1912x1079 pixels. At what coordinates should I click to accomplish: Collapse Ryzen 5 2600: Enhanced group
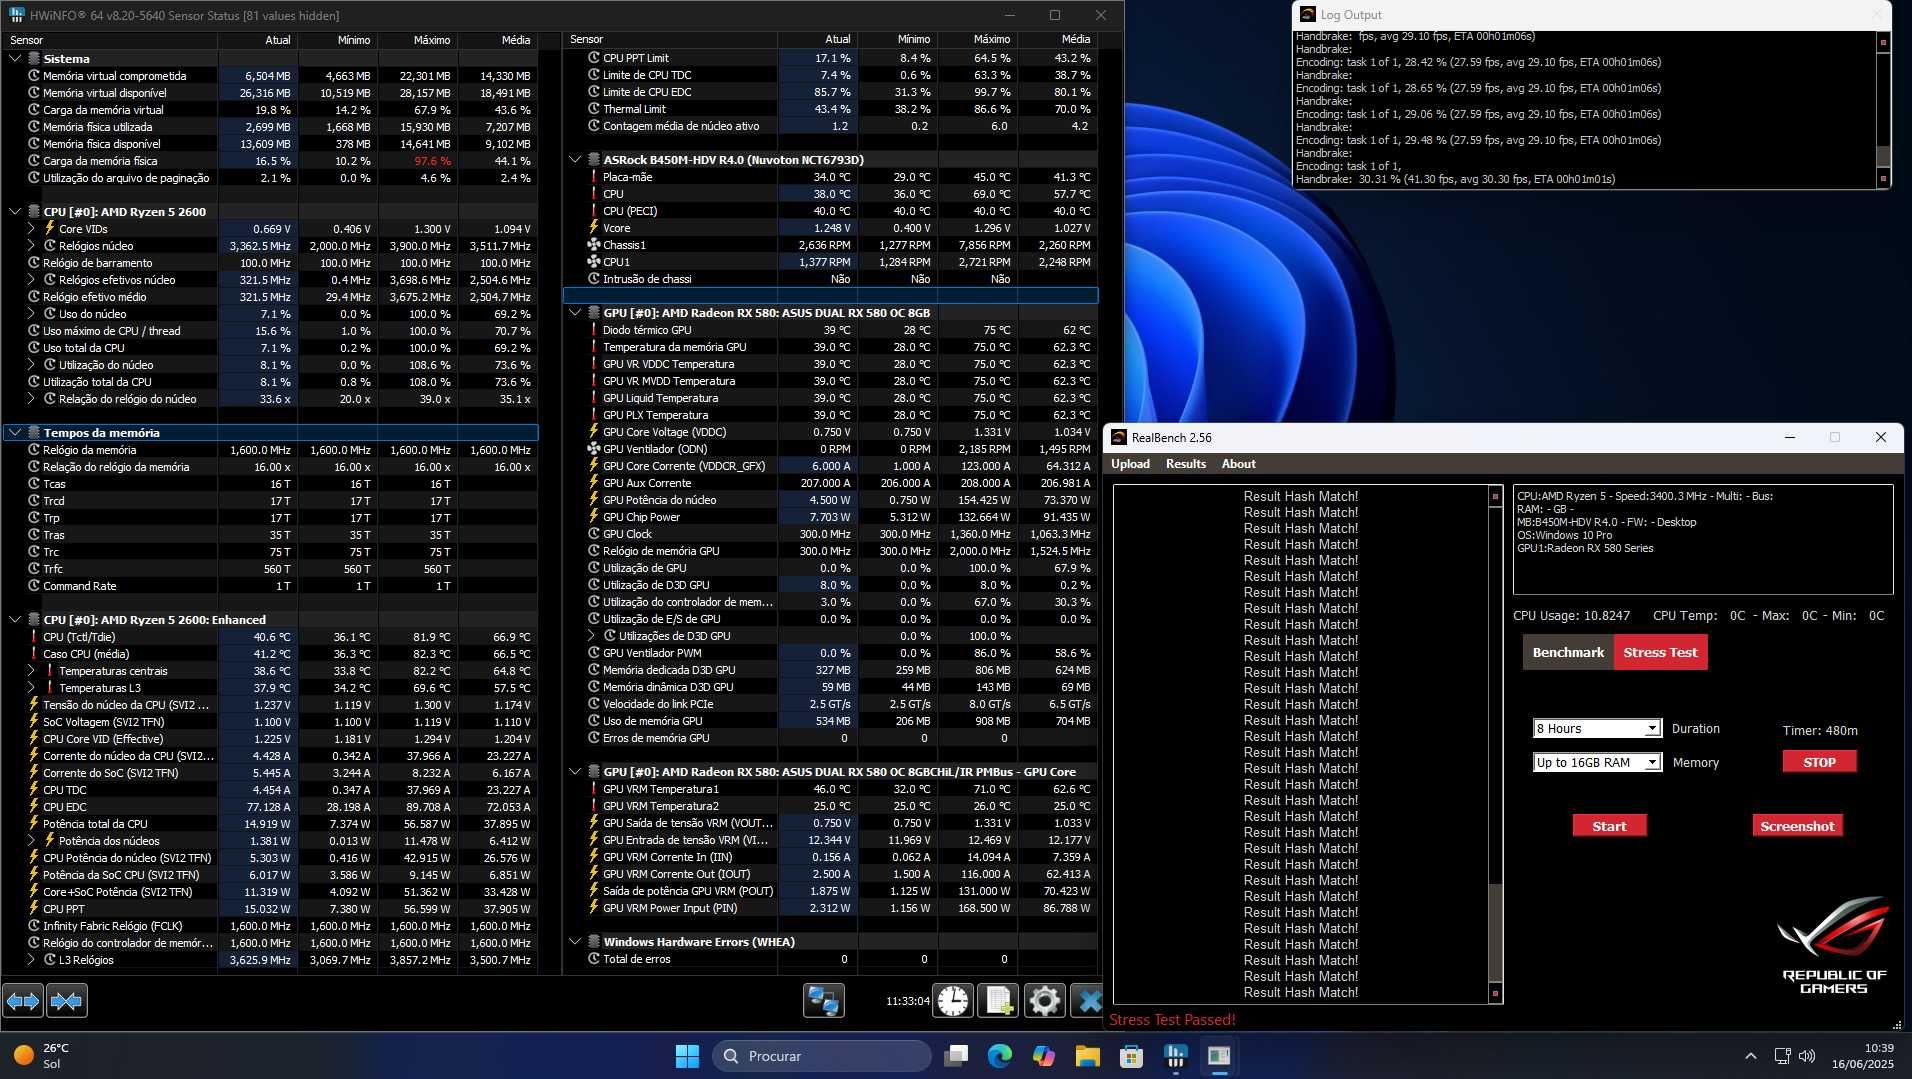tap(15, 620)
